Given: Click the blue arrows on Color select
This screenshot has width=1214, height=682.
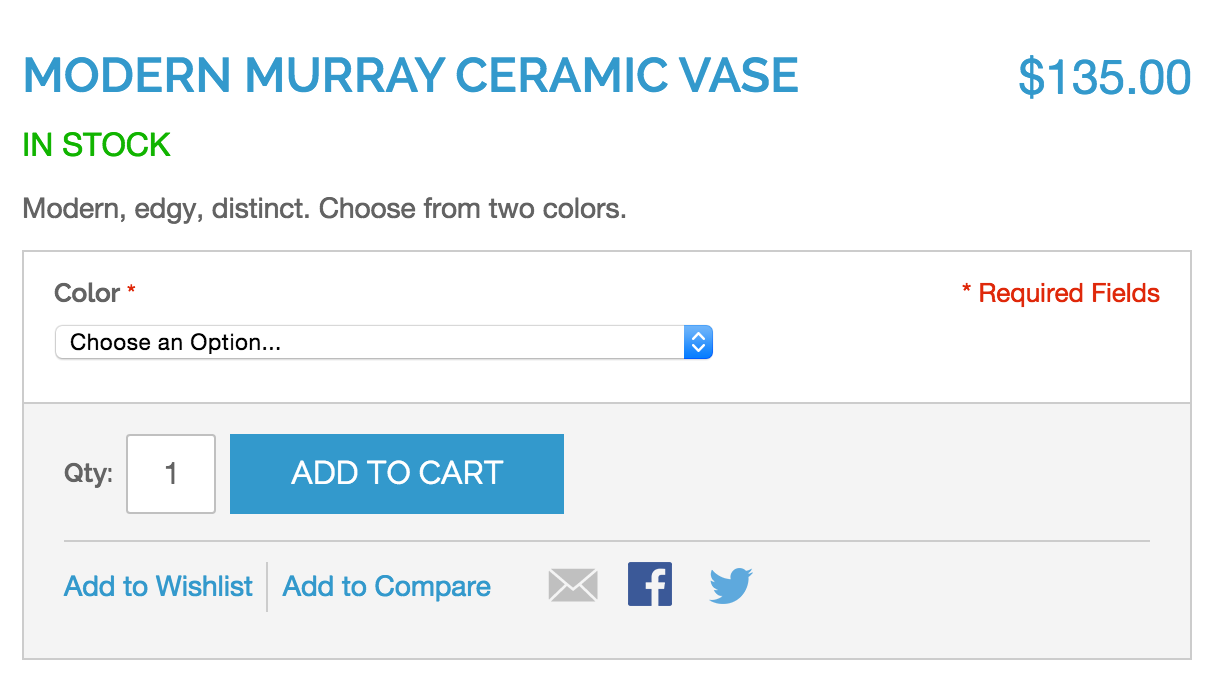Looking at the screenshot, I should (x=698, y=342).
